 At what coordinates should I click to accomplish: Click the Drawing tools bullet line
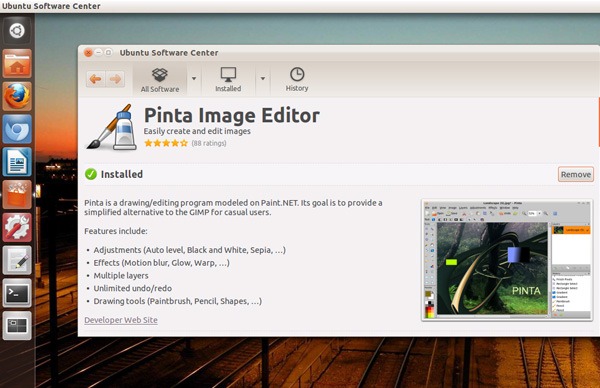[178, 302]
